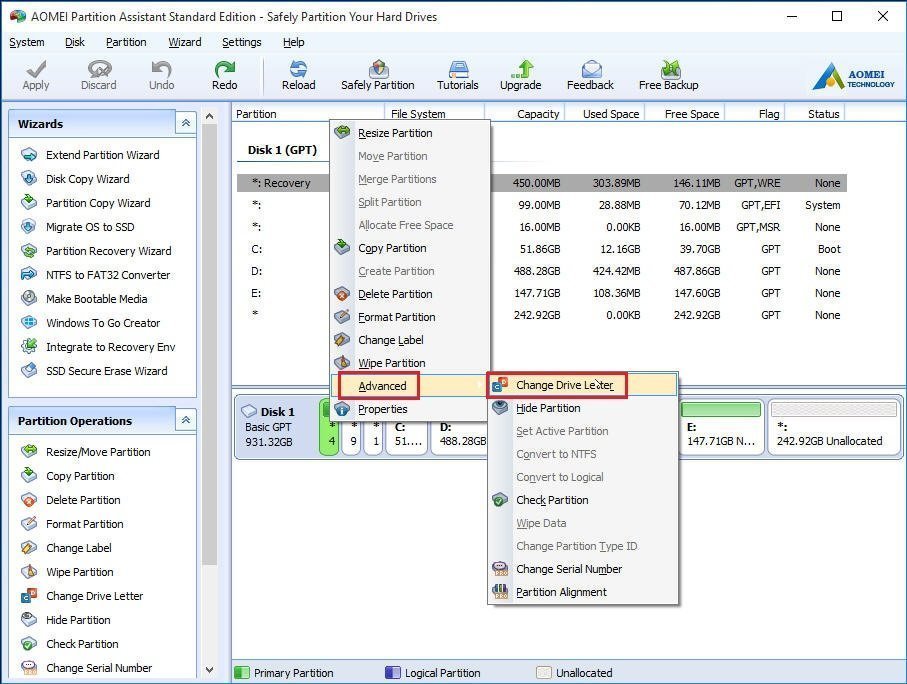The image size is (907, 684).
Task: Select the E: 147.71GB disk map block
Action: pos(721,427)
